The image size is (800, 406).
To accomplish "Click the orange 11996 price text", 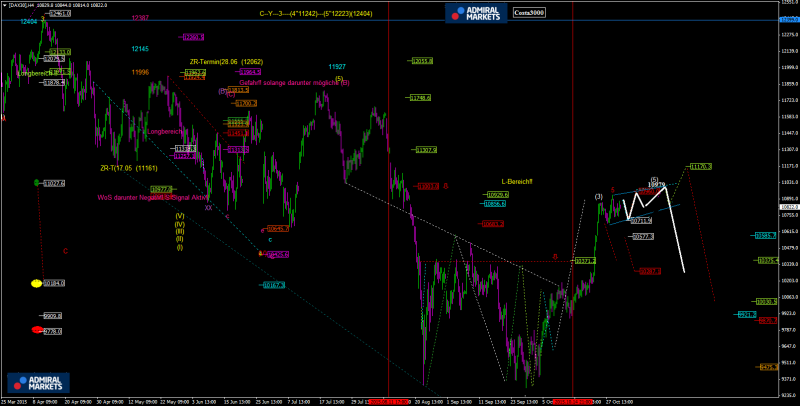I will [x=140, y=72].
